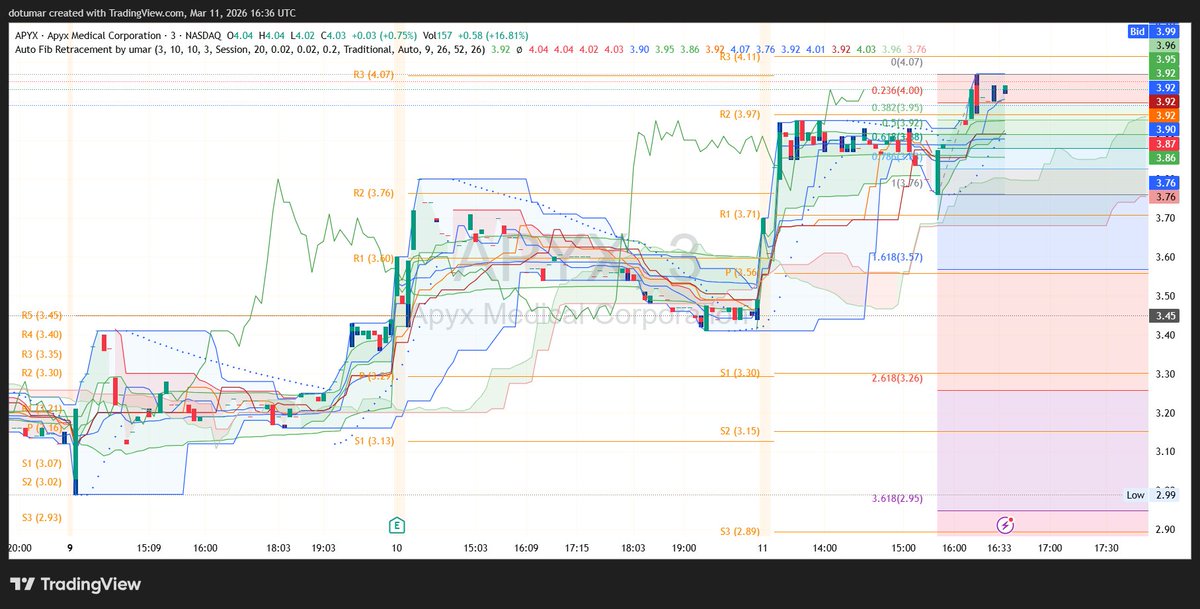Click the green 3.86 price label
This screenshot has height=609, width=1200.
point(1165,157)
